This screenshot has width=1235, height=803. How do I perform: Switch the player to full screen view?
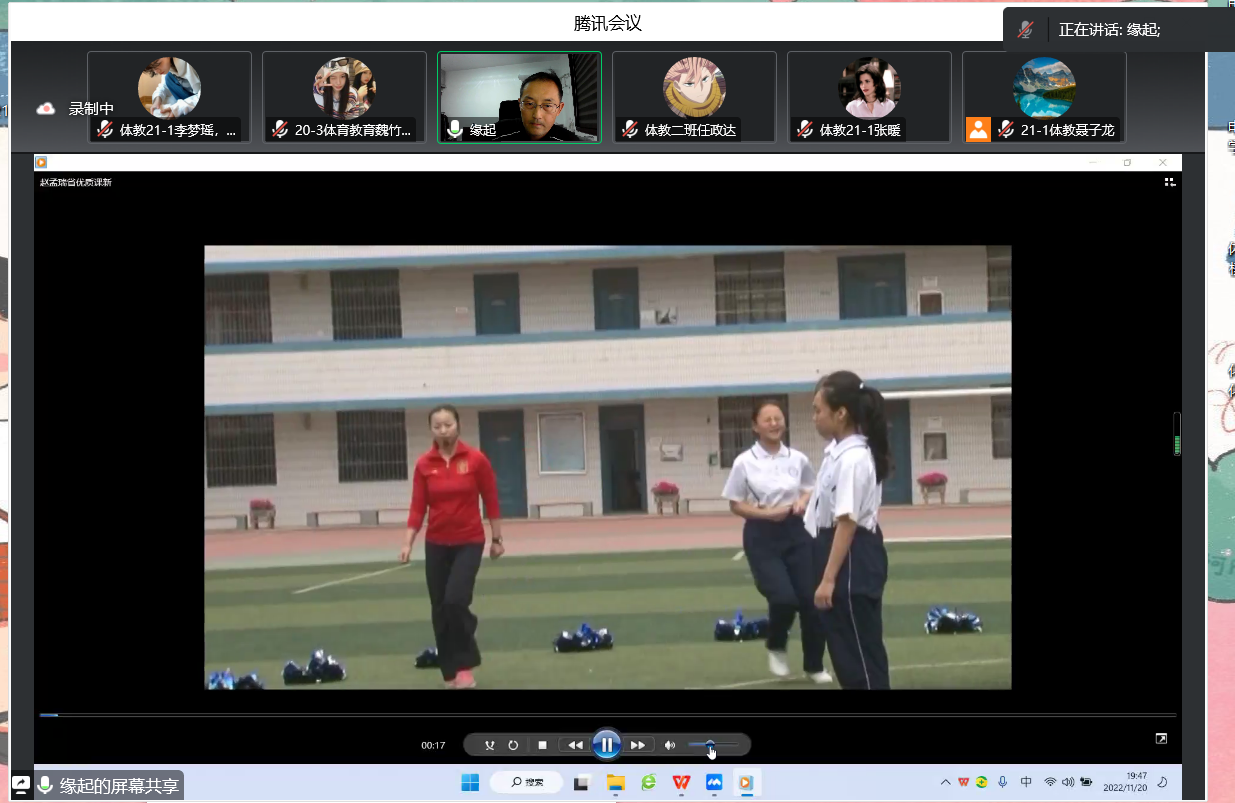click(x=1161, y=739)
